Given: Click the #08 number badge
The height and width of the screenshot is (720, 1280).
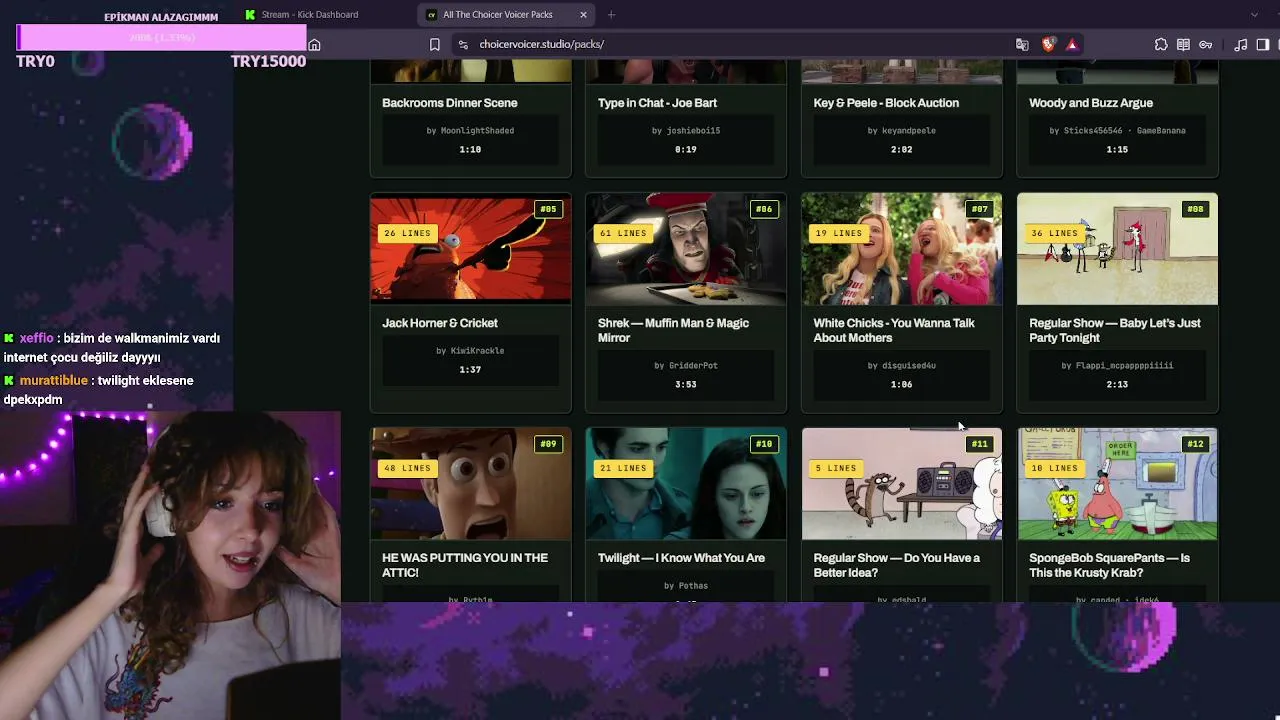Looking at the screenshot, I should (1195, 209).
